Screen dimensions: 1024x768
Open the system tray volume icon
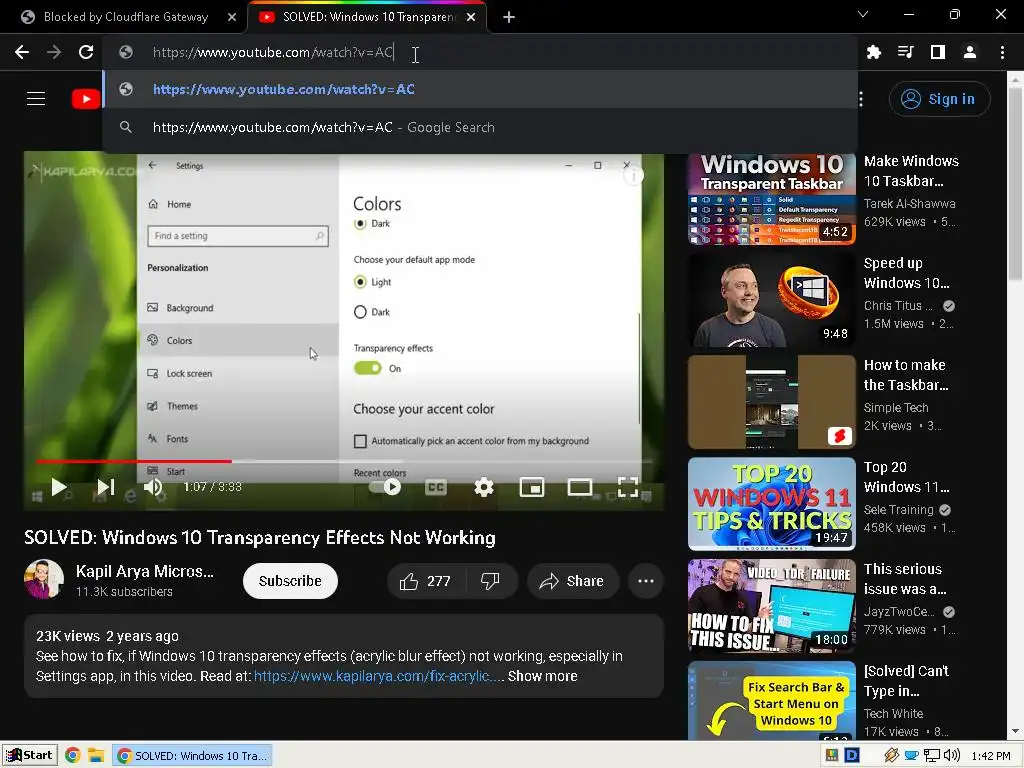pyautogui.click(x=952, y=756)
